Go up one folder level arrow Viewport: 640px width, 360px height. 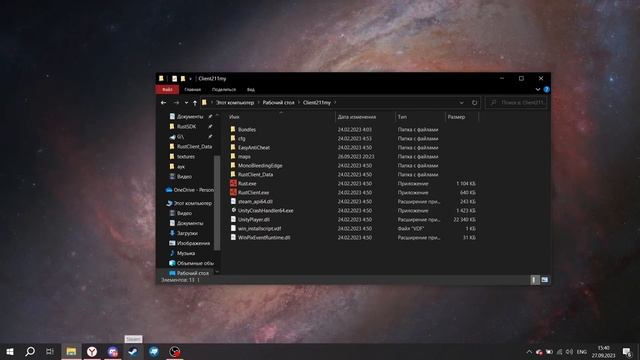(195, 103)
